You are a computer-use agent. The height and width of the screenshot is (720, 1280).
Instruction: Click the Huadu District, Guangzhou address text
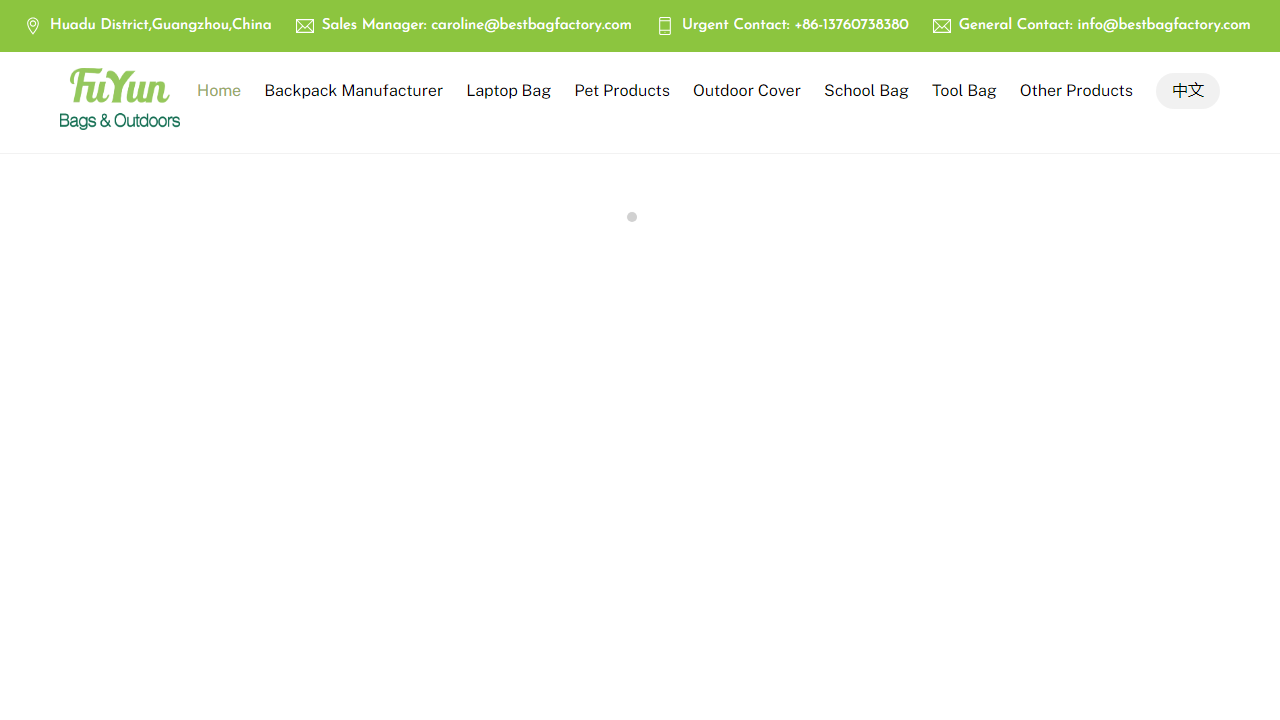[161, 25]
